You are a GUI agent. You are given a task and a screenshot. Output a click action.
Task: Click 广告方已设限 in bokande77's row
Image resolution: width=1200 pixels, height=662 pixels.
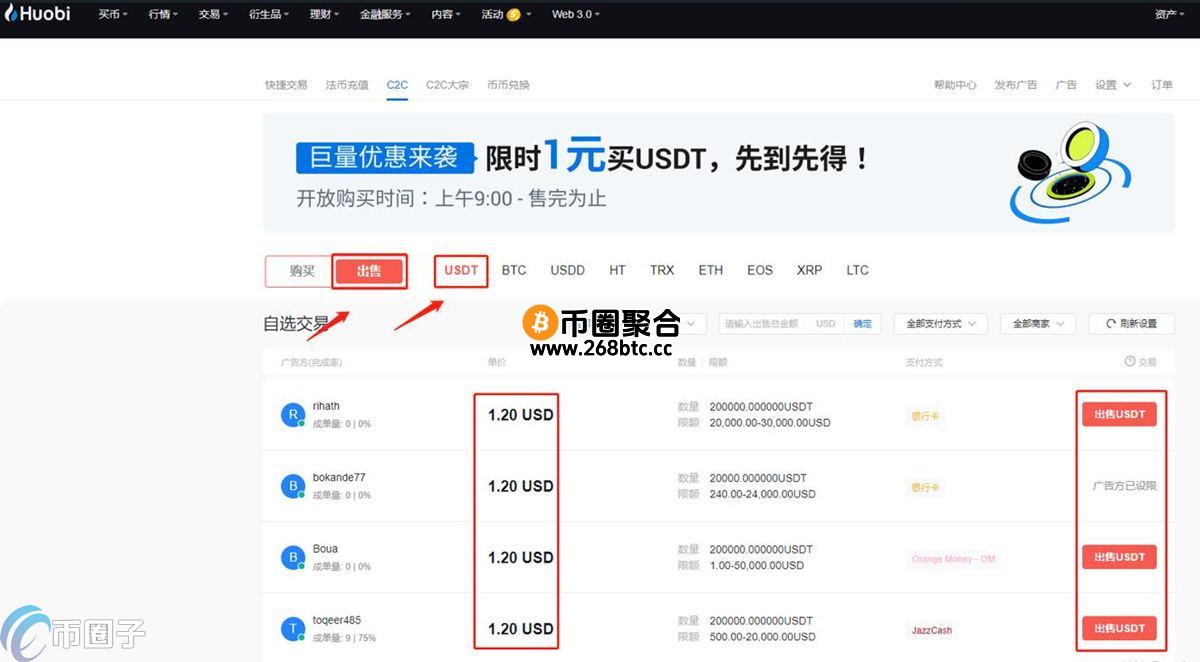pyautogui.click(x=1124, y=486)
